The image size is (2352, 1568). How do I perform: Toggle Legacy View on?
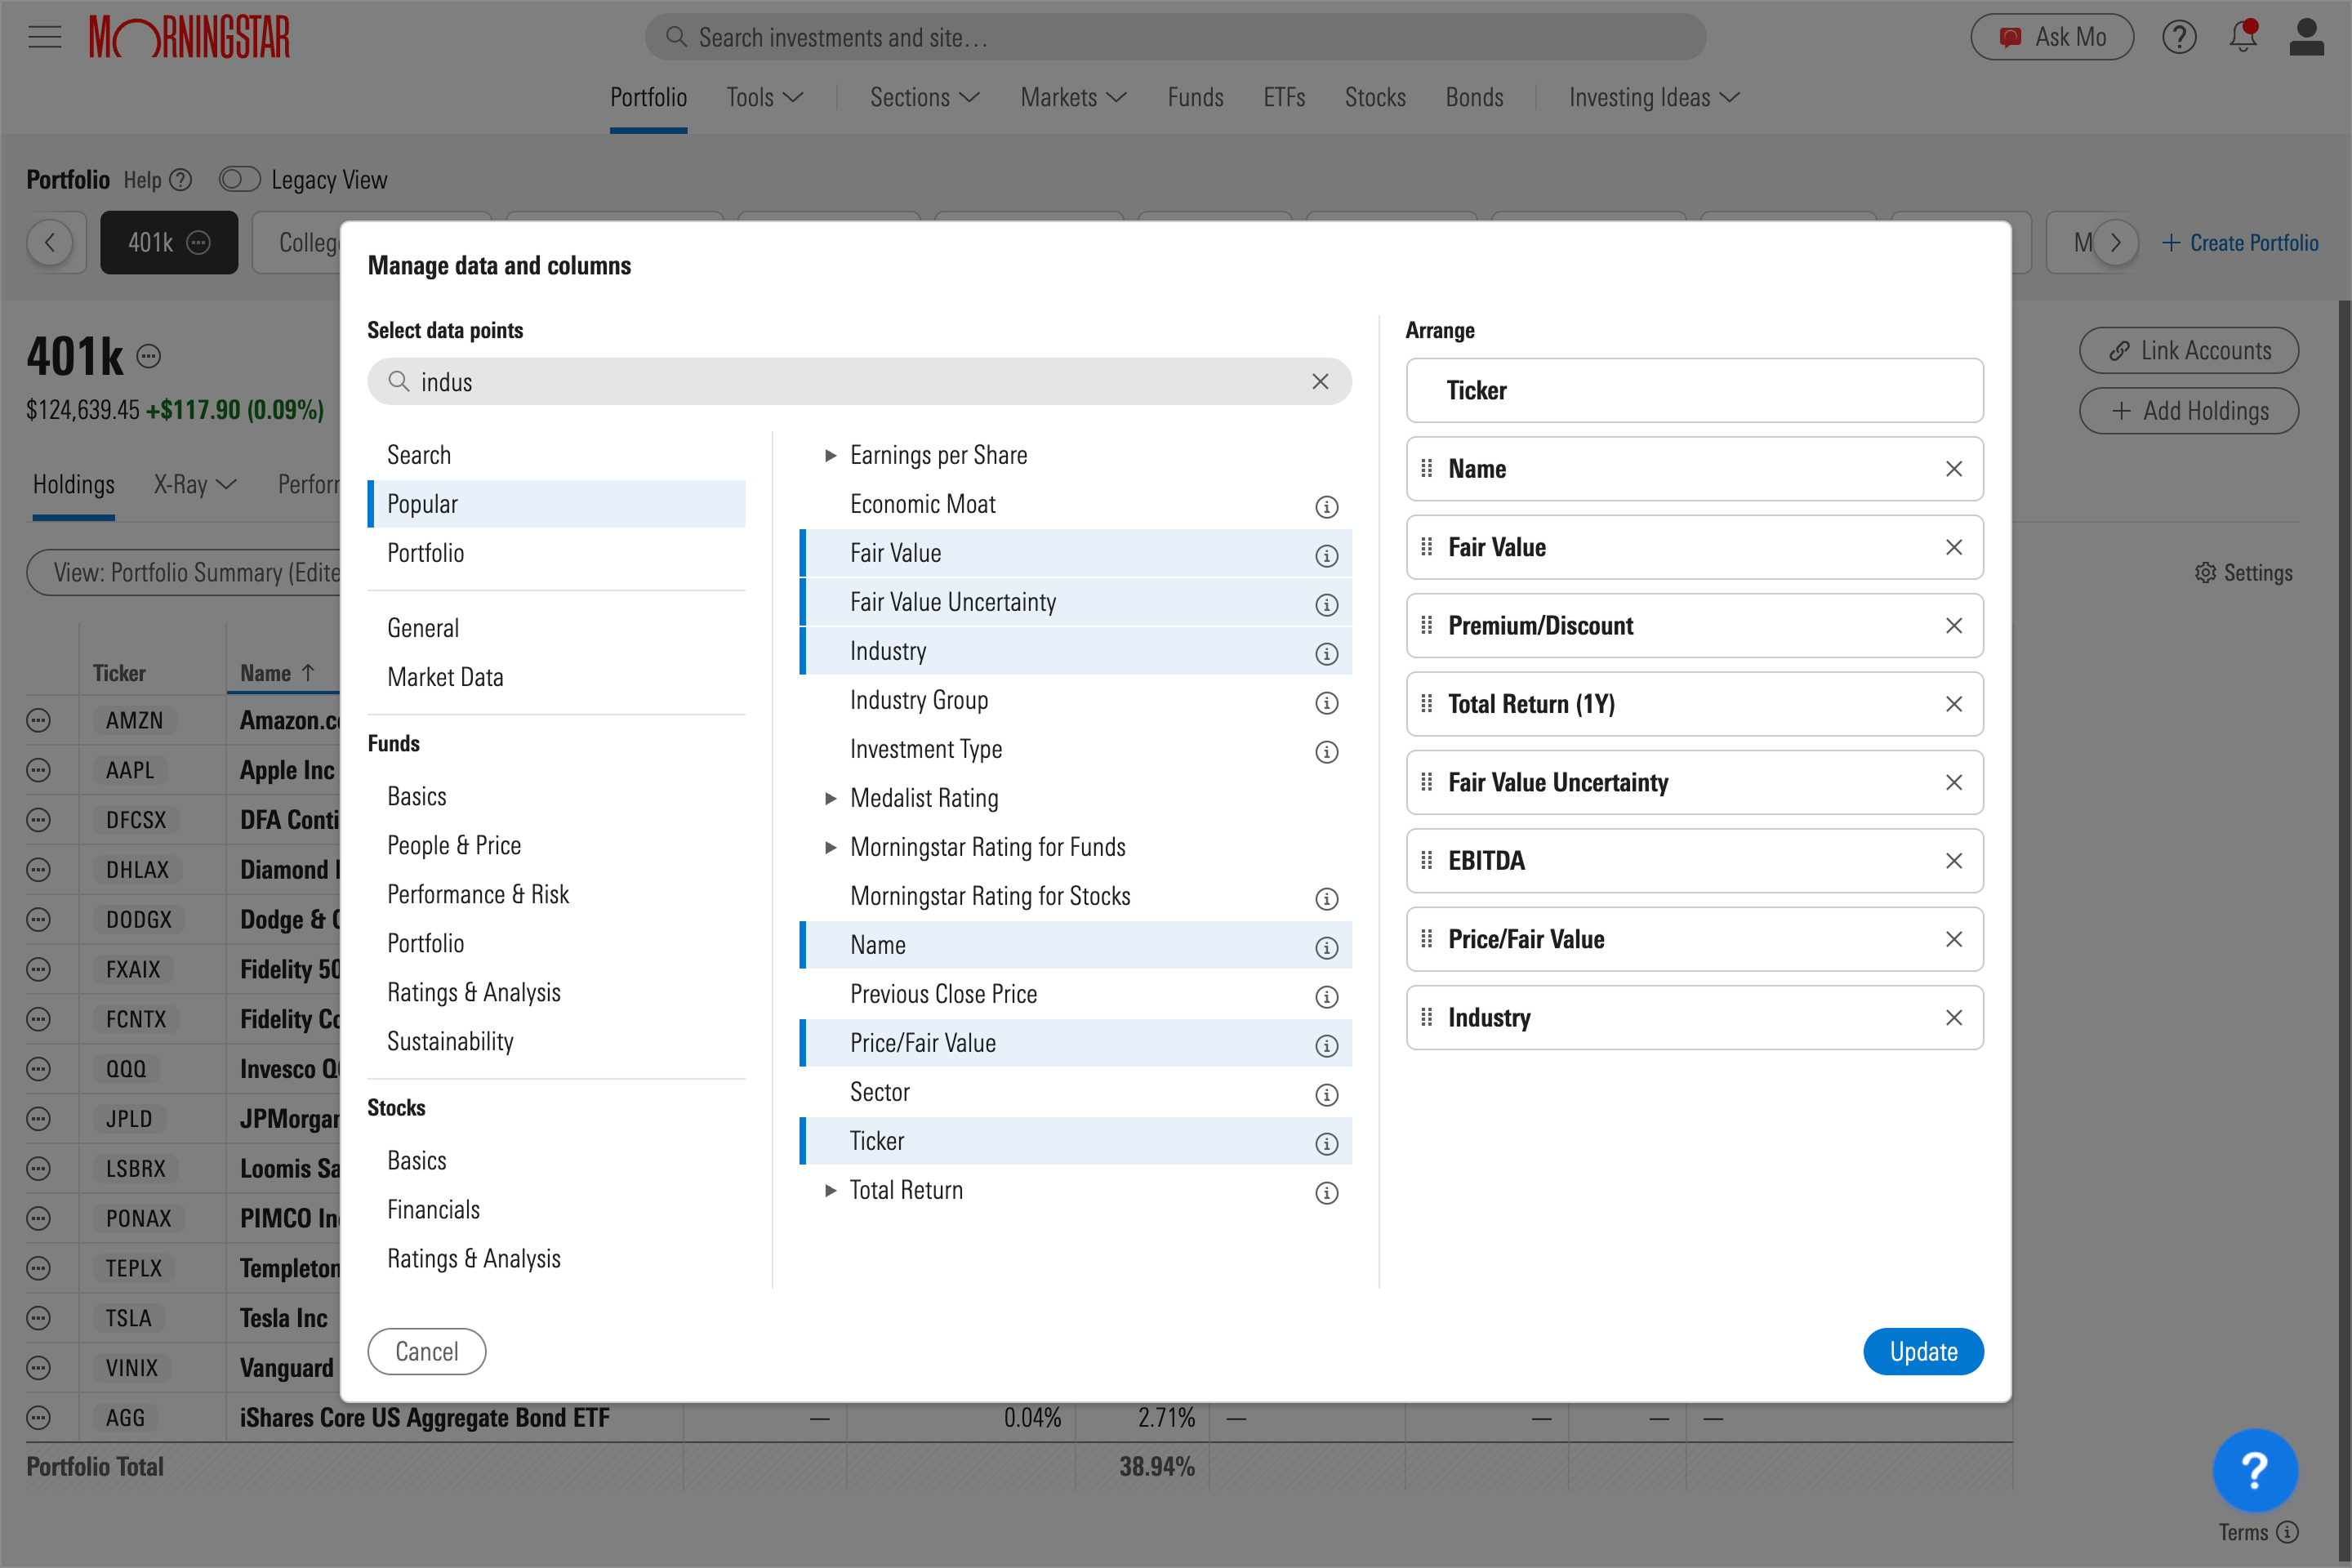[239, 179]
